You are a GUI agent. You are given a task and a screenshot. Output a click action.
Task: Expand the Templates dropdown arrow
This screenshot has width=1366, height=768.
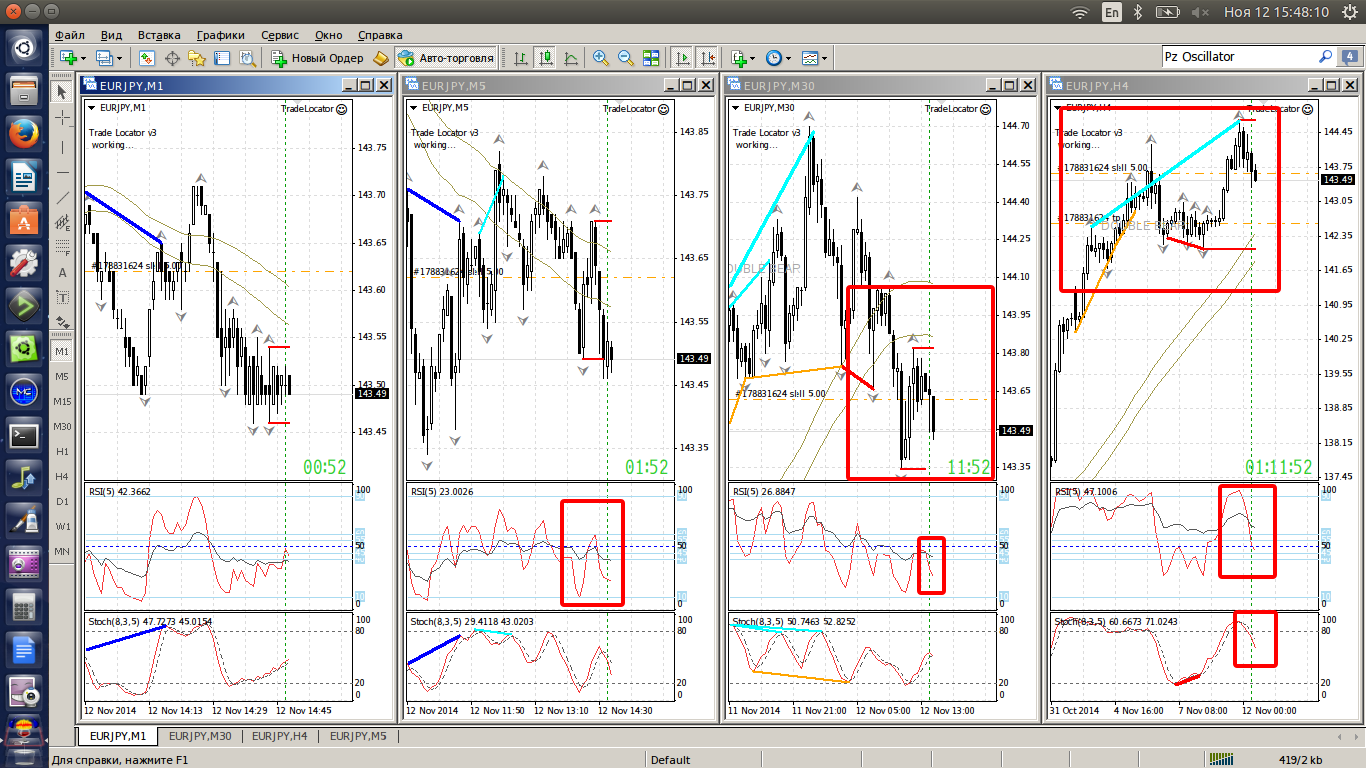pos(824,58)
